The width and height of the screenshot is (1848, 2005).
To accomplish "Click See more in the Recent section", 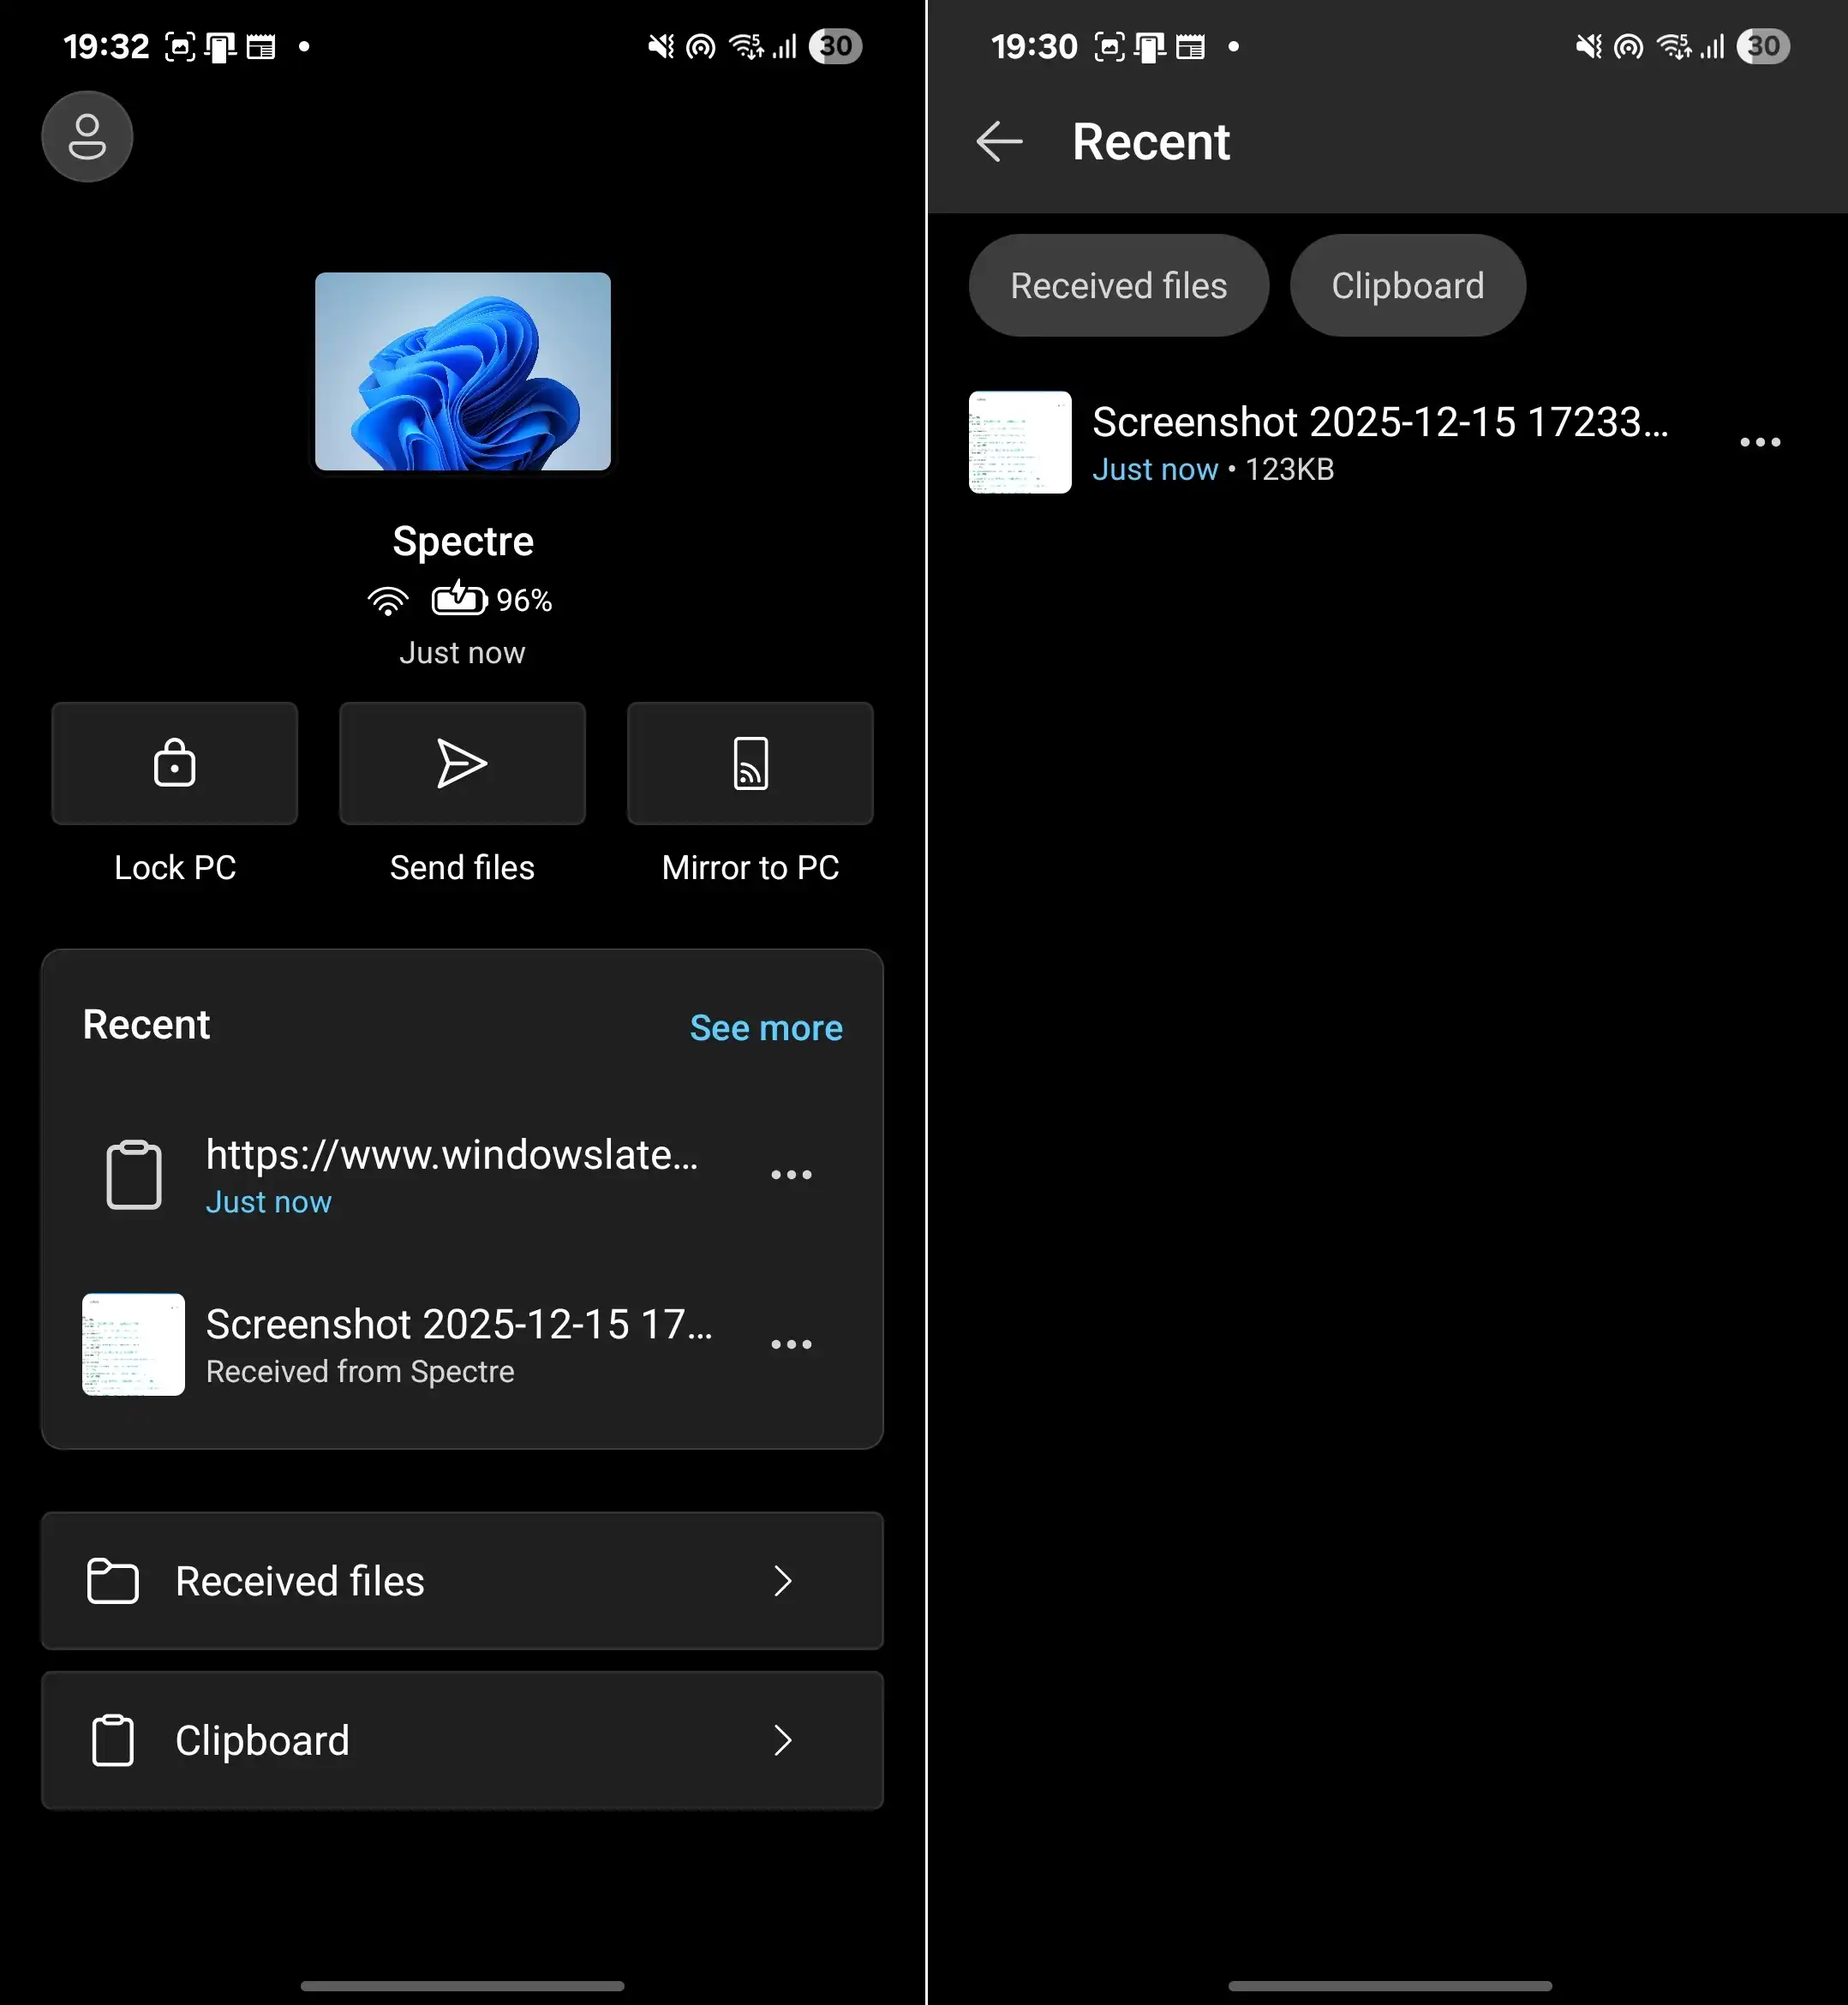I will point(766,1027).
